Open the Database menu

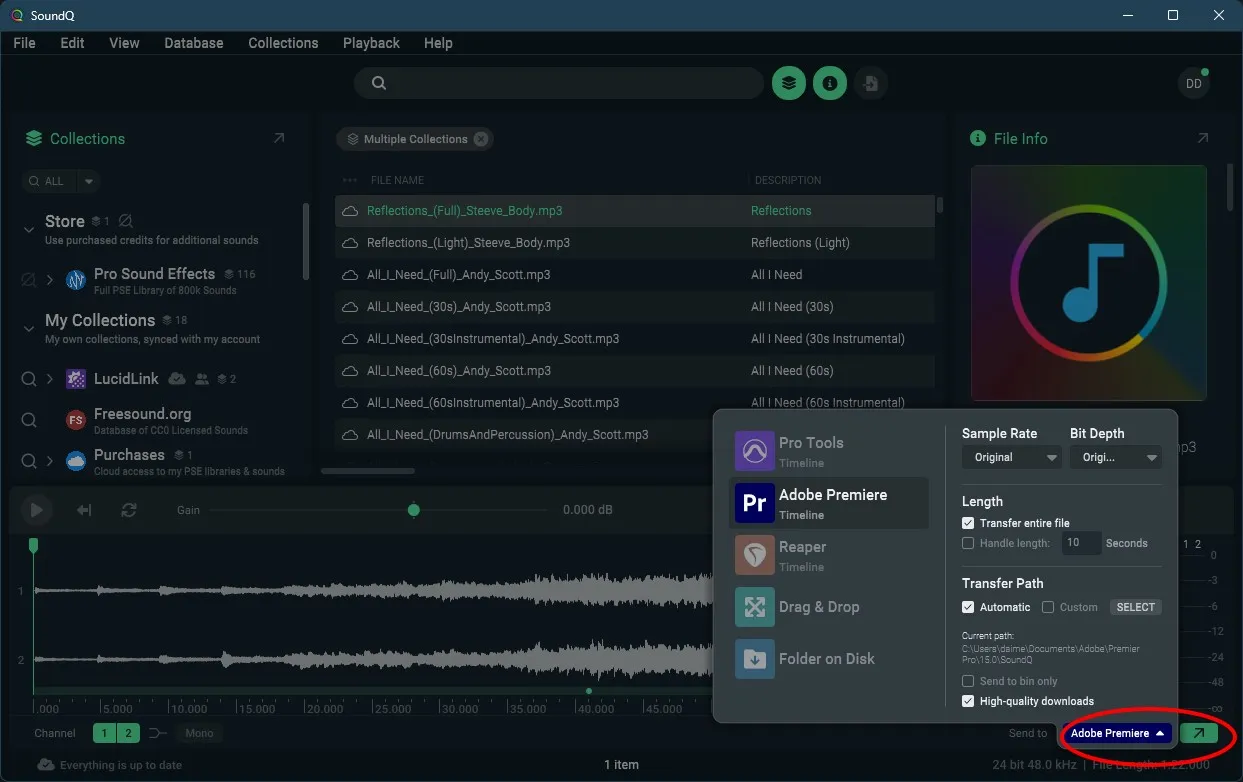tap(194, 43)
